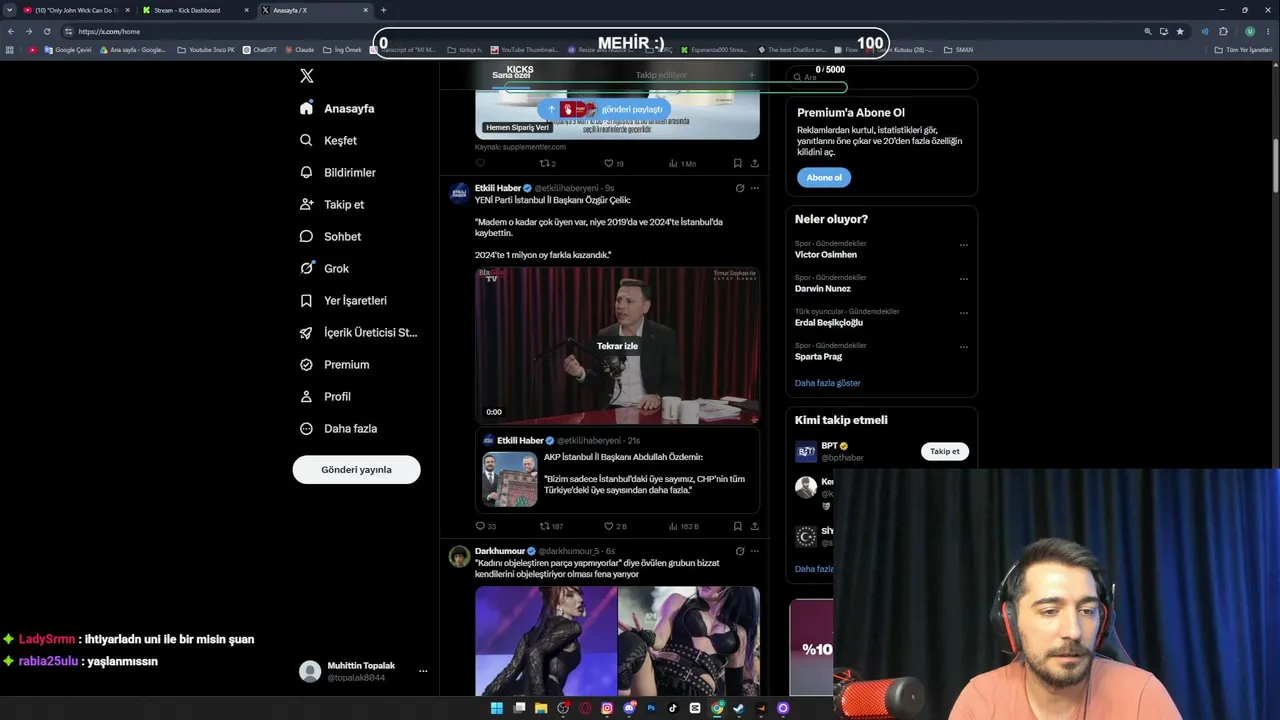Image resolution: width=1280 pixels, height=720 pixels.
Task: Click the Grok icon on Darkhumour post
Action: point(740,551)
